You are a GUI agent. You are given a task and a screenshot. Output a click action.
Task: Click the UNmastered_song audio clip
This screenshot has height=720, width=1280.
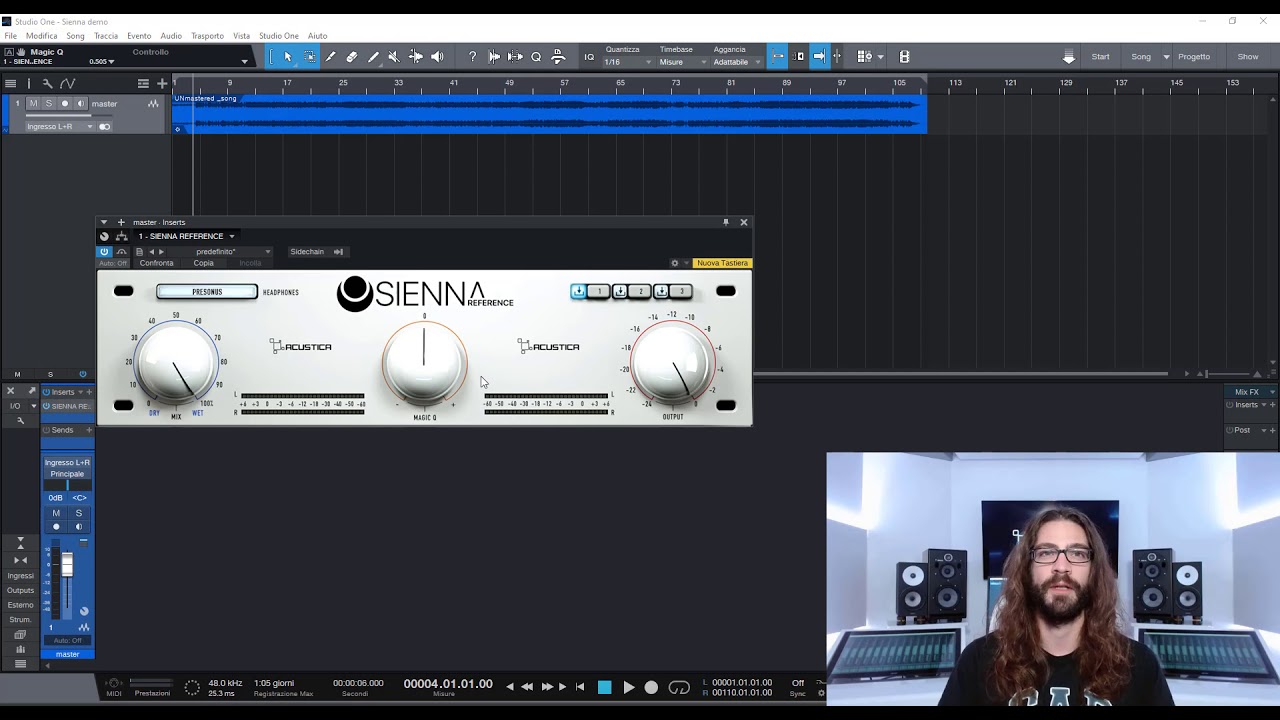coord(550,113)
